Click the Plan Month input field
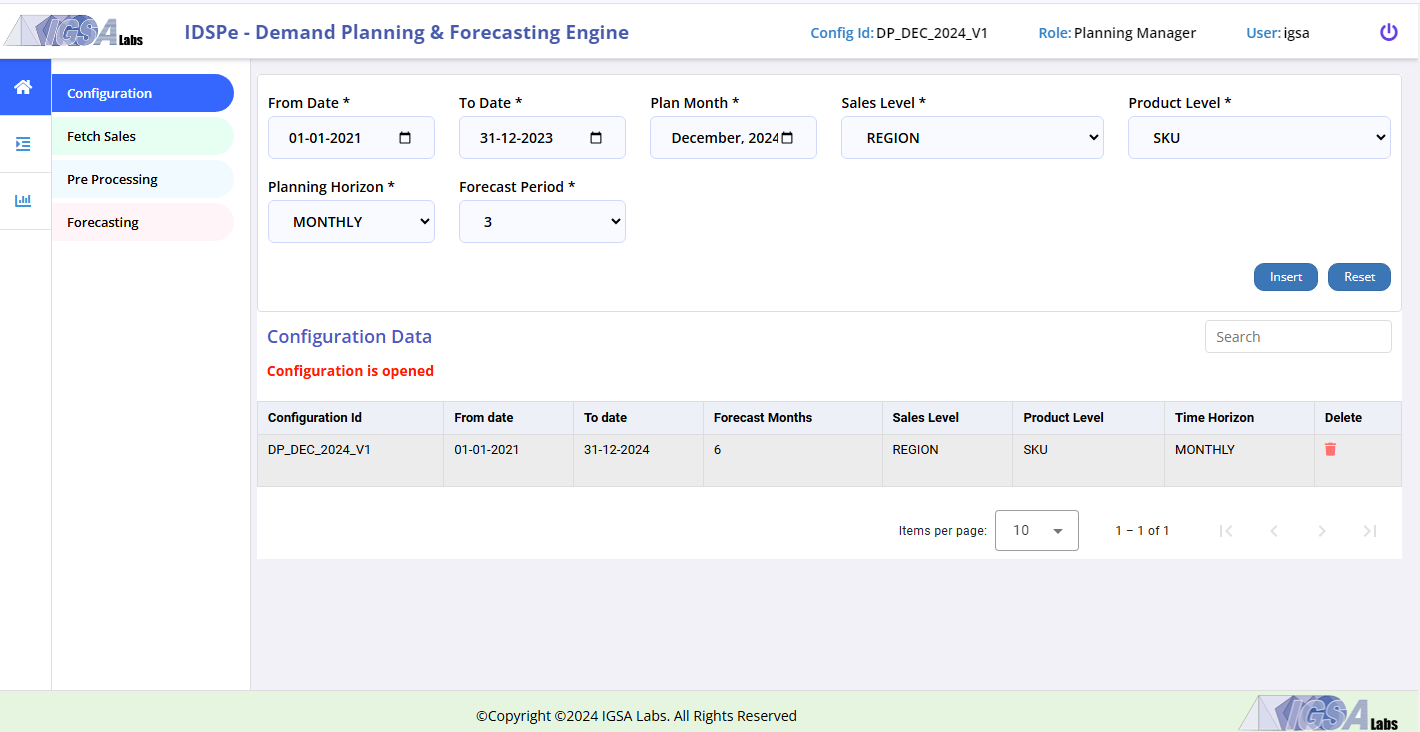Image resolution: width=1420 pixels, height=732 pixels. coord(733,138)
